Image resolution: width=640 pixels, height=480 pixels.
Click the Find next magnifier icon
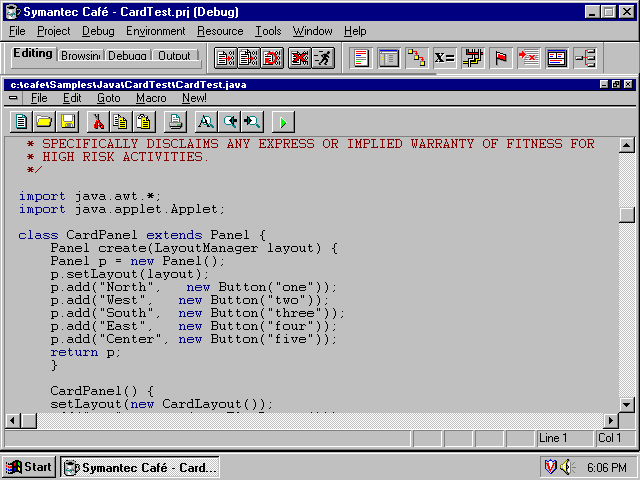click(252, 122)
